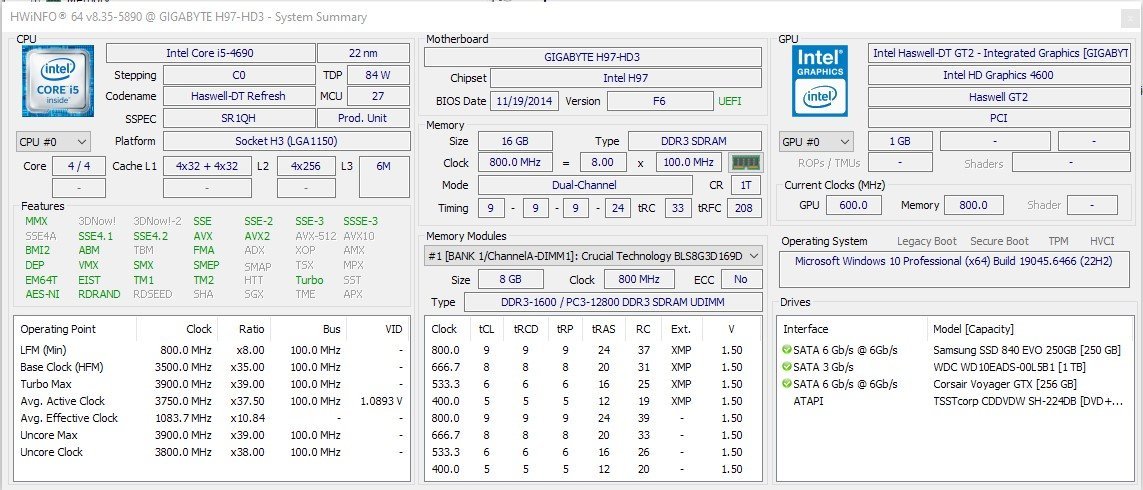Click the Operating Point column header

pyautogui.click(x=58, y=329)
